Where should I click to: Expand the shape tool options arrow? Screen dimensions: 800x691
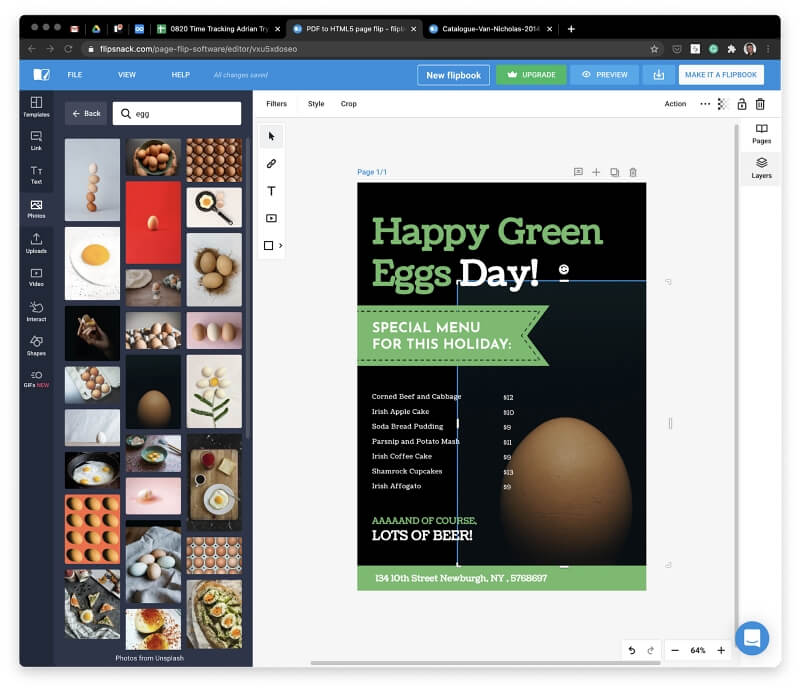(281, 245)
